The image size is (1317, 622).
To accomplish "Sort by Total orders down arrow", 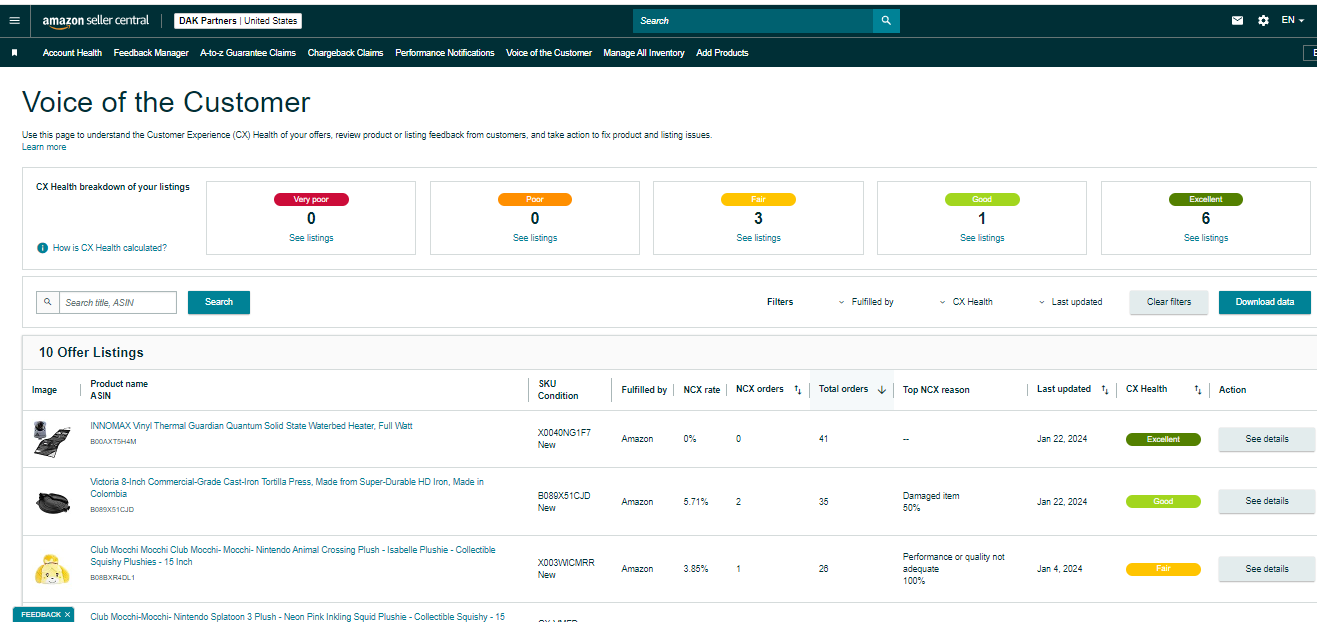I will (881, 390).
